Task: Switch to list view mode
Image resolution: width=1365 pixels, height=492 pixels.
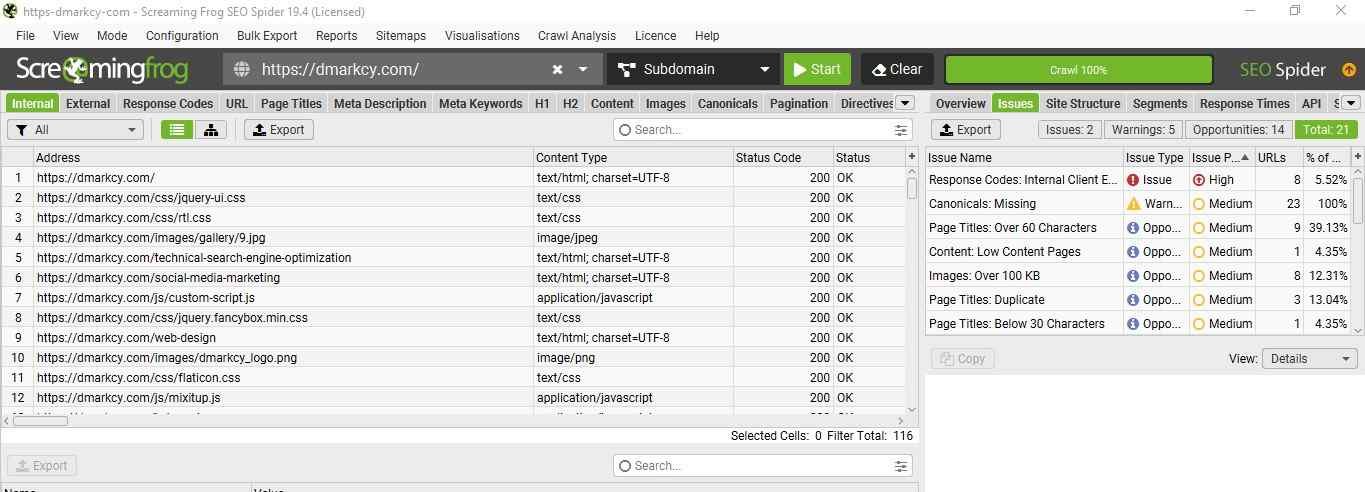Action: 177,129
